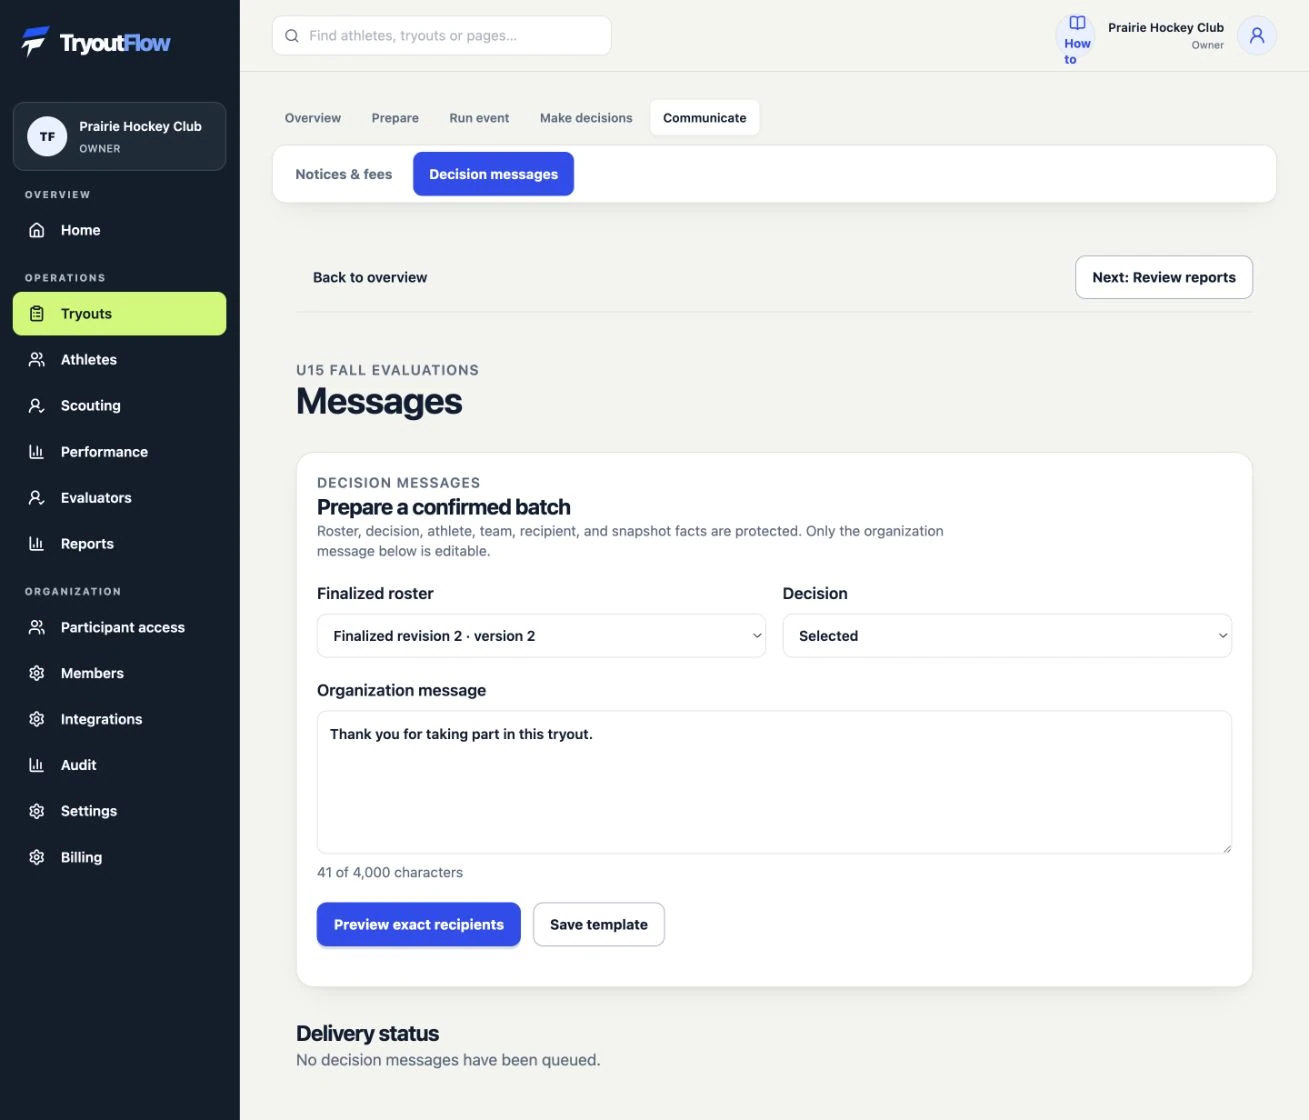Open the How to book icon
The image size is (1309, 1120).
[x=1077, y=23]
